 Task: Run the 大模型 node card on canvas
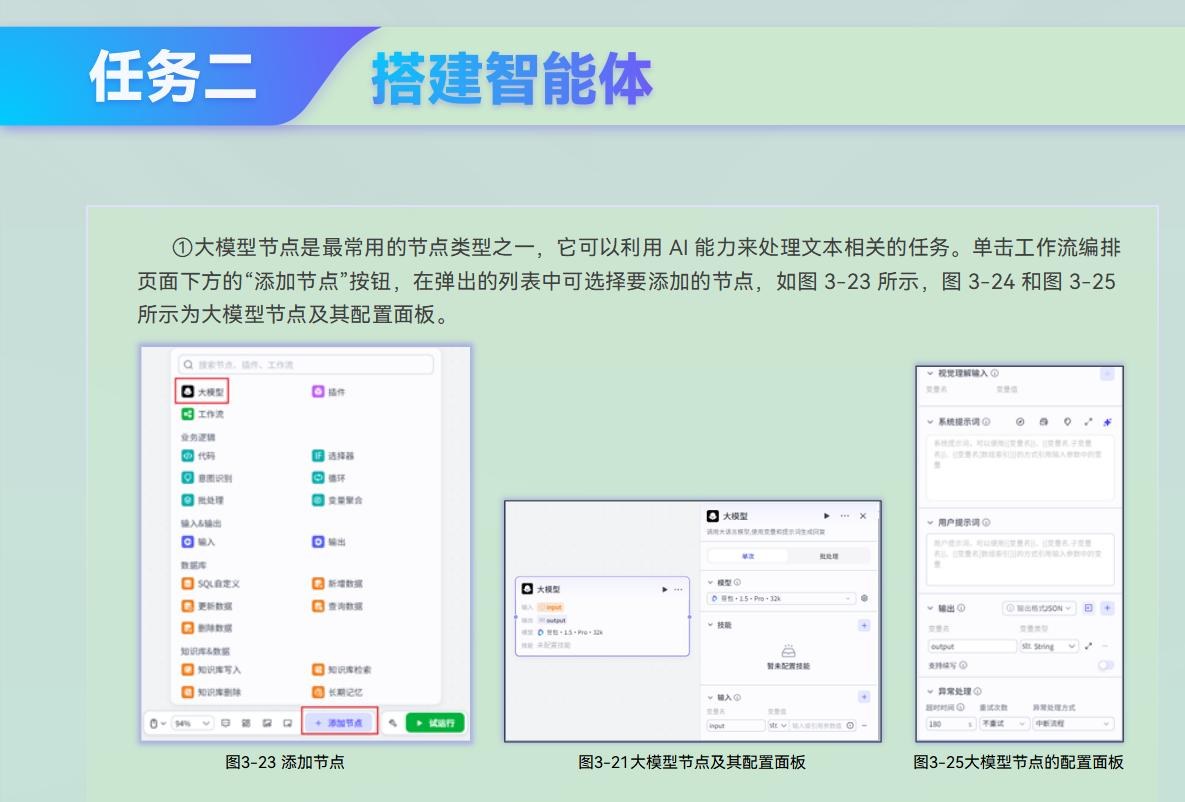click(x=665, y=590)
